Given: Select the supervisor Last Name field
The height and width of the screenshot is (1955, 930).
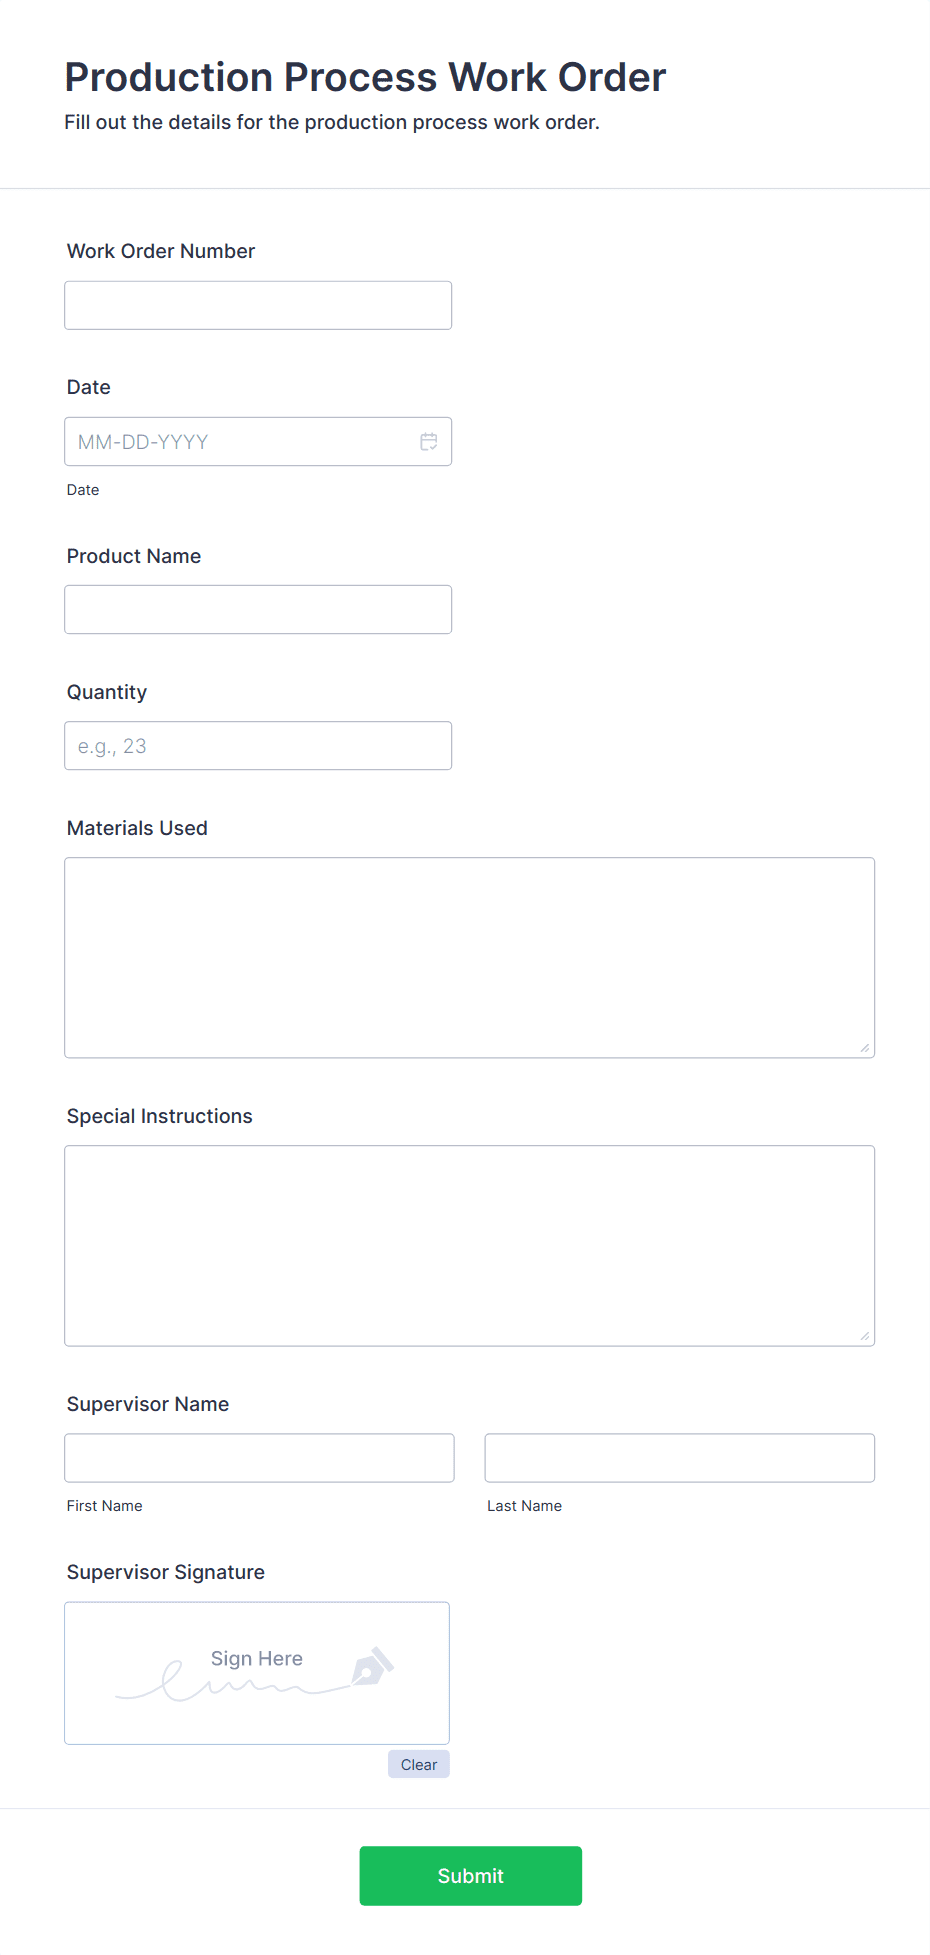Looking at the screenshot, I should (679, 1457).
